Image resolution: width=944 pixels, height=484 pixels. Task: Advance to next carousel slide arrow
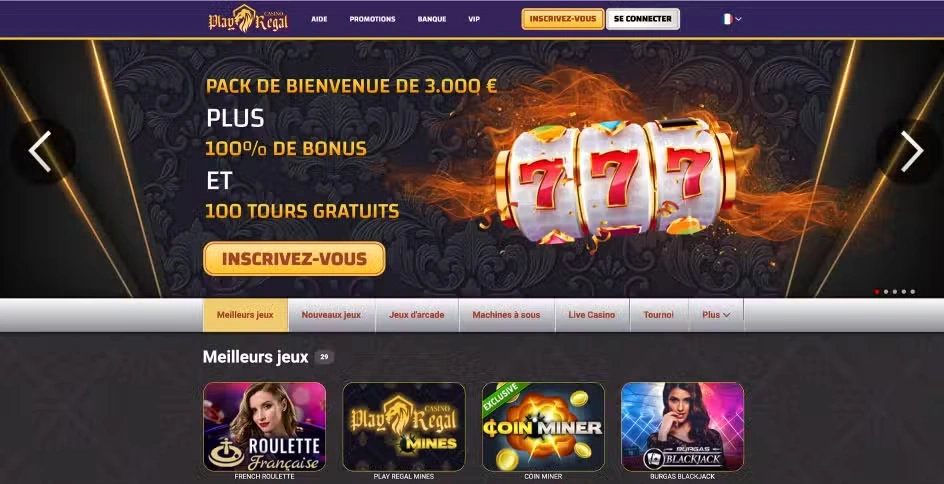click(911, 152)
